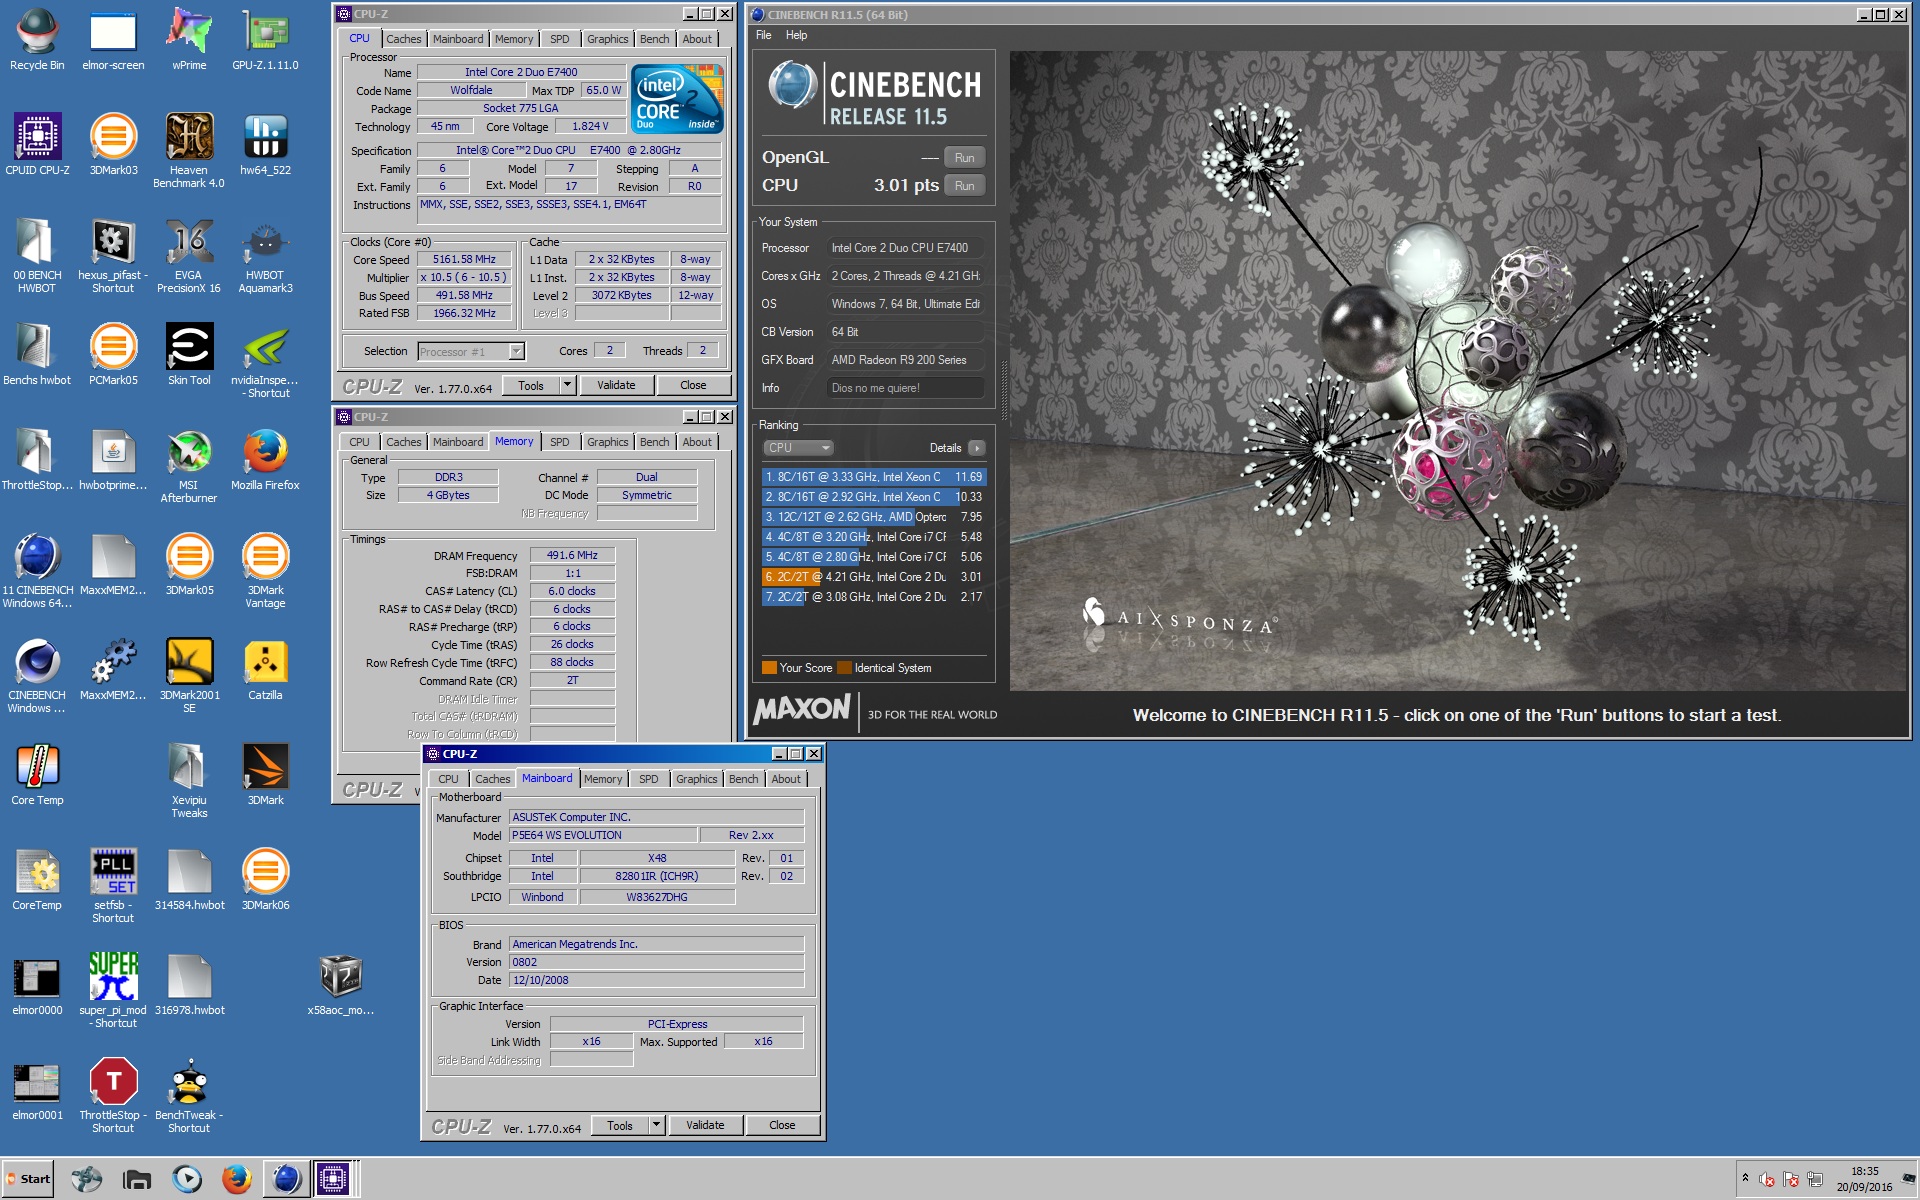Open PCMark05 desktop icon
Viewport: 1920px width, 1200px height.
113,353
